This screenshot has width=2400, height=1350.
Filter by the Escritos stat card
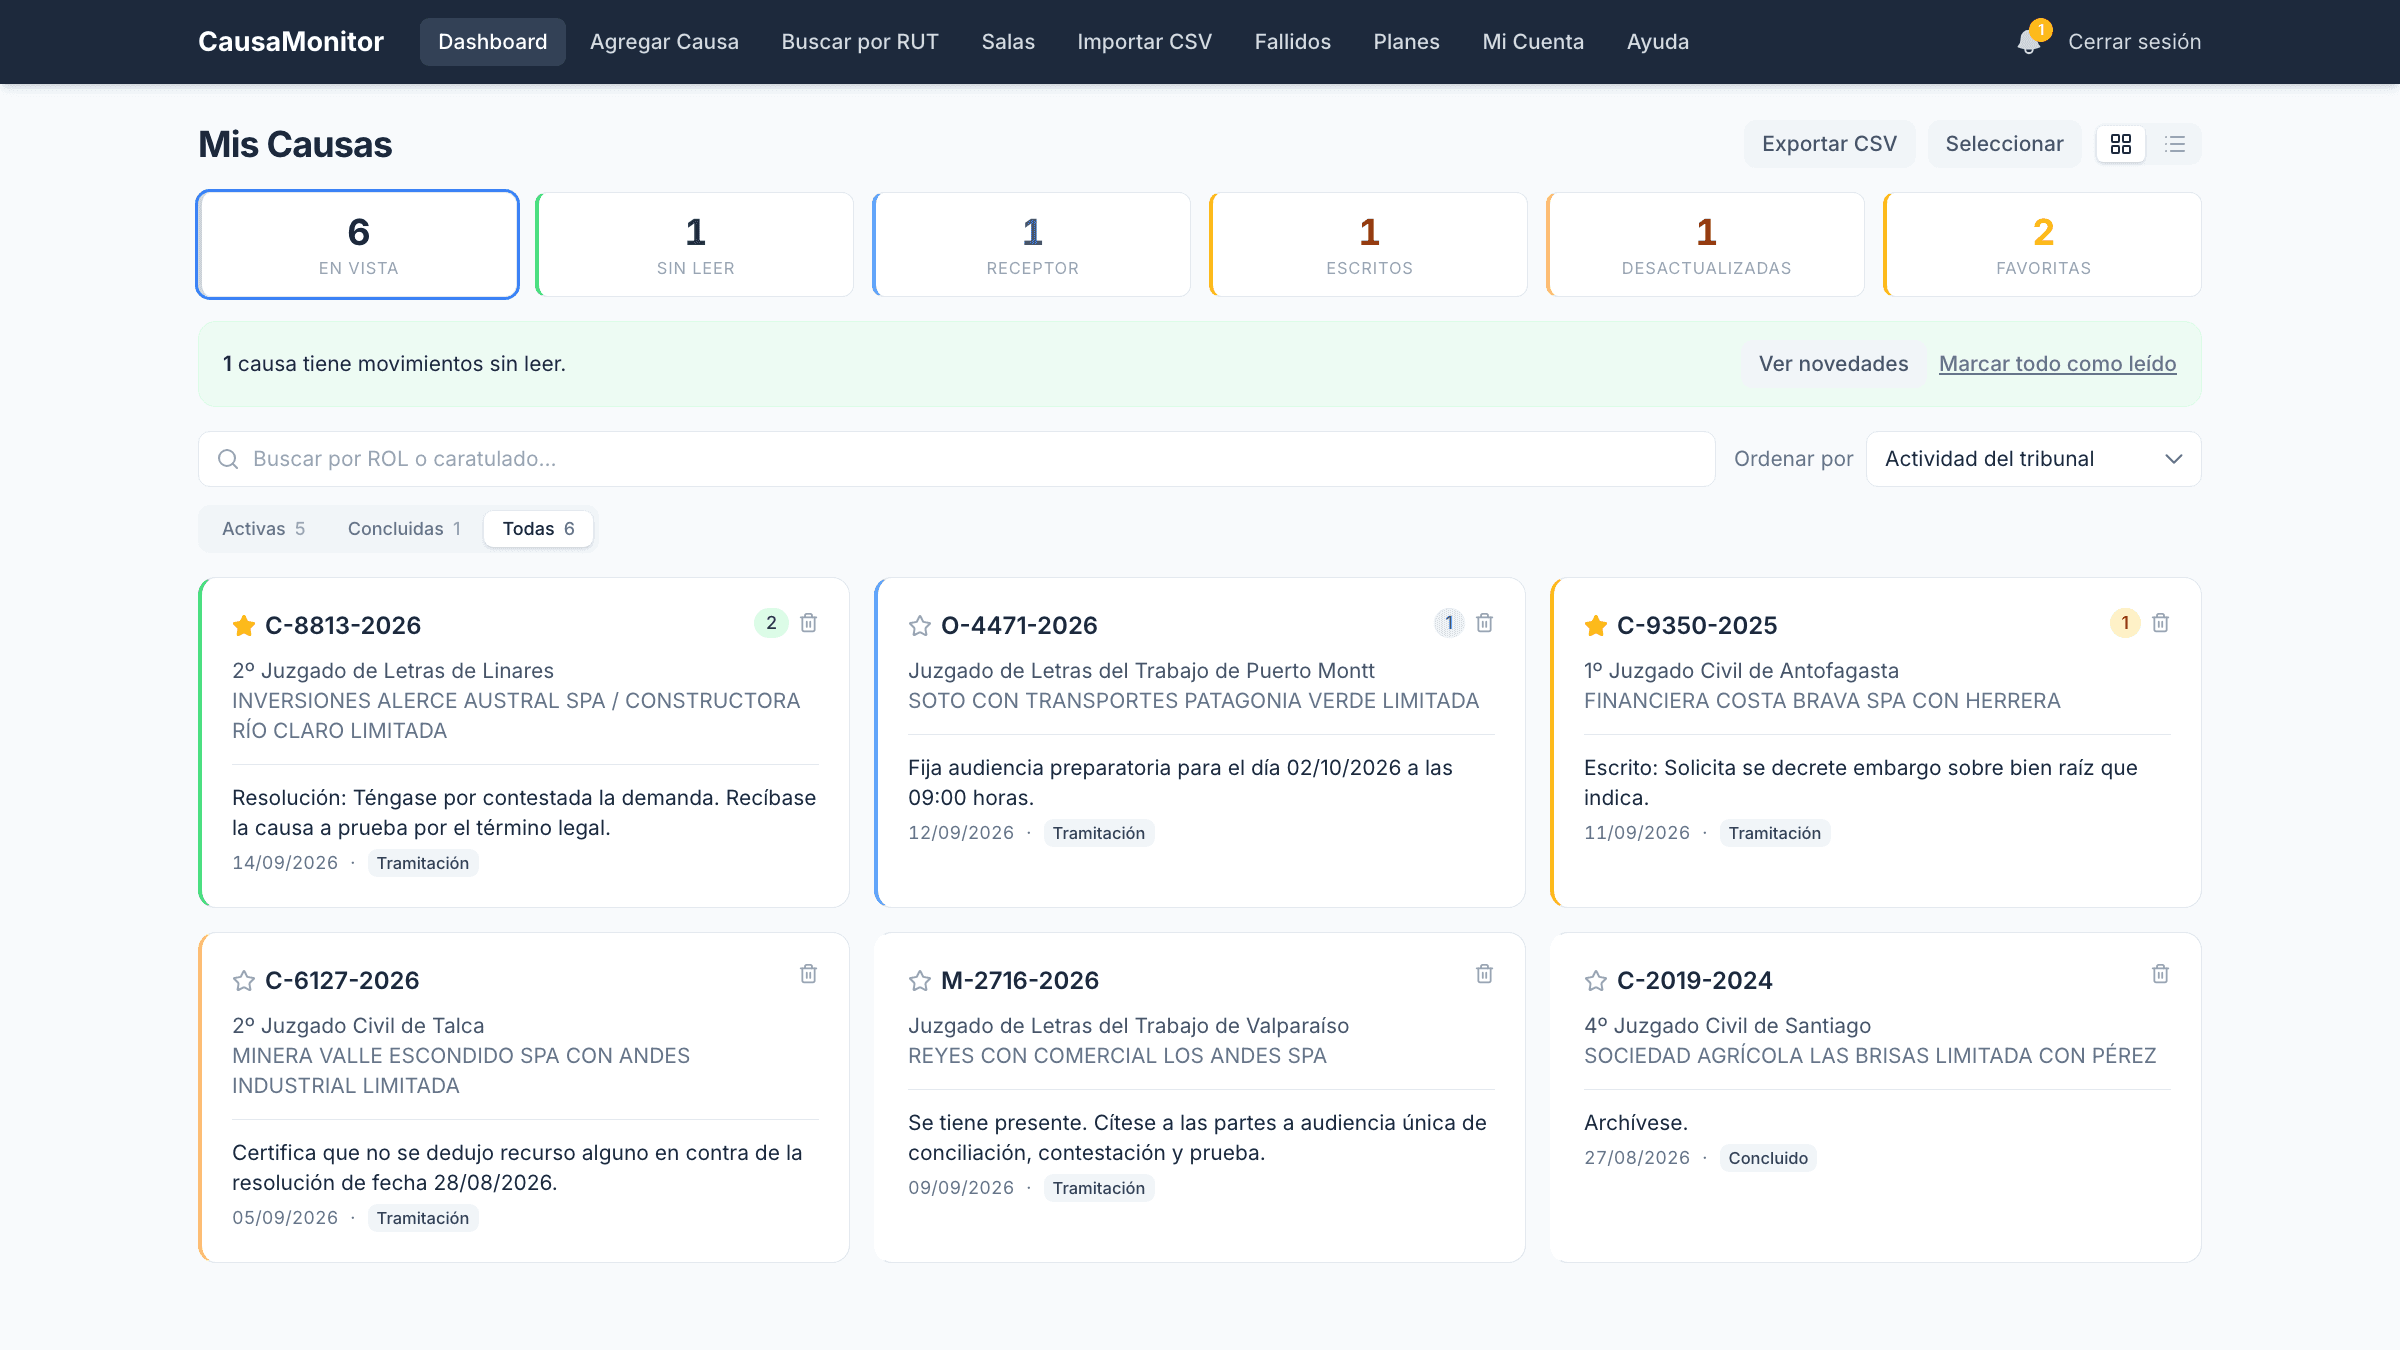(1369, 245)
